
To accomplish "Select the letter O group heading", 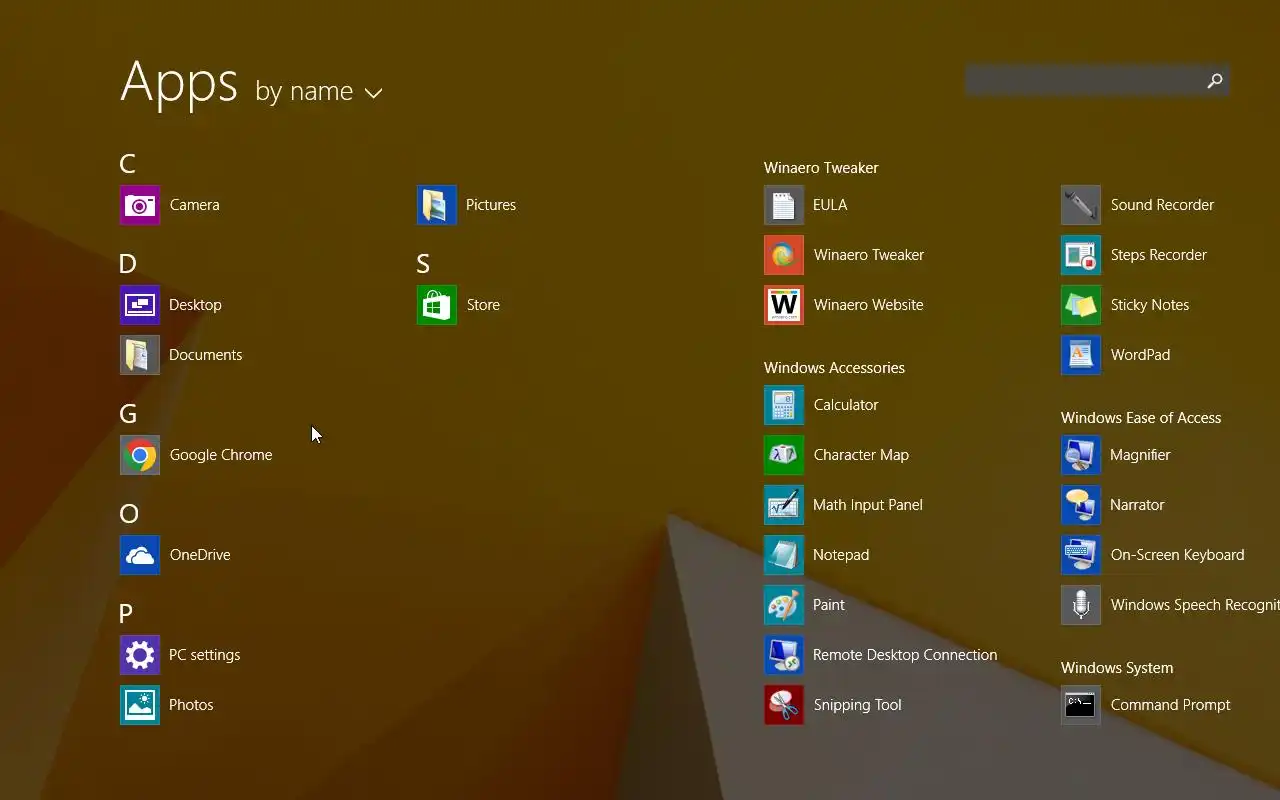I will (129, 514).
